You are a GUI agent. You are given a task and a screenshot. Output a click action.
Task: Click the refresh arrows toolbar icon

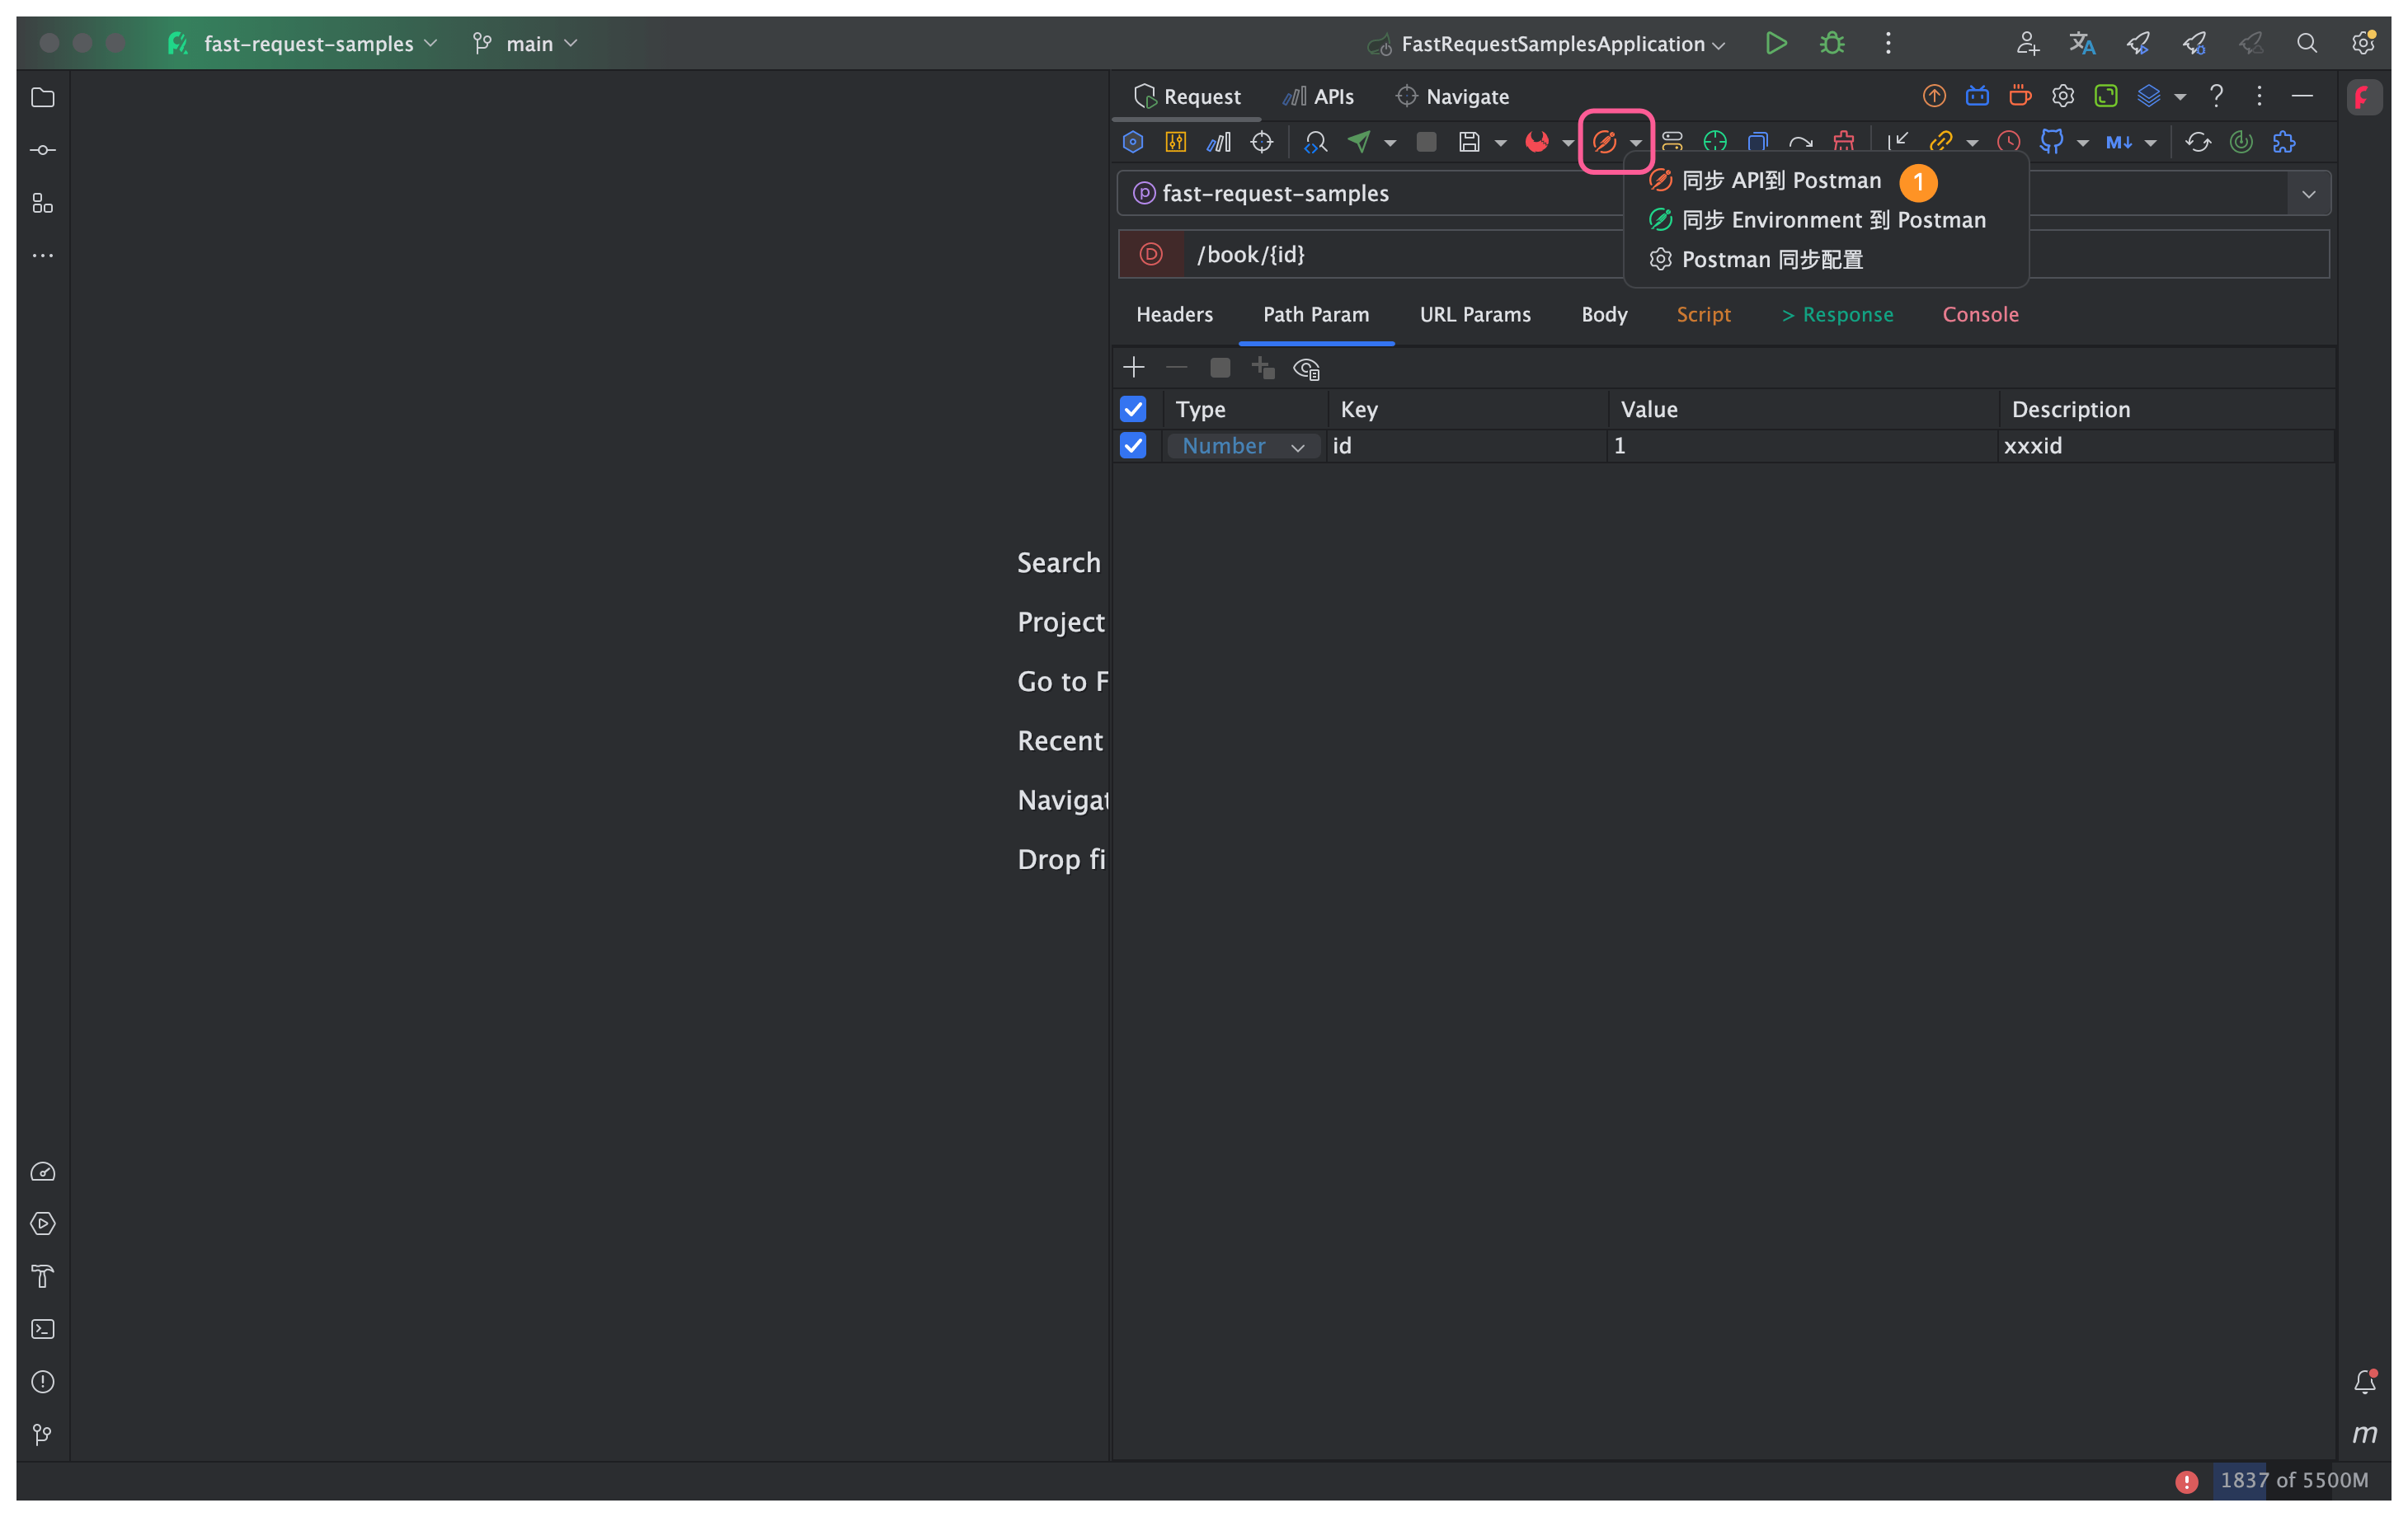[x=2197, y=142]
